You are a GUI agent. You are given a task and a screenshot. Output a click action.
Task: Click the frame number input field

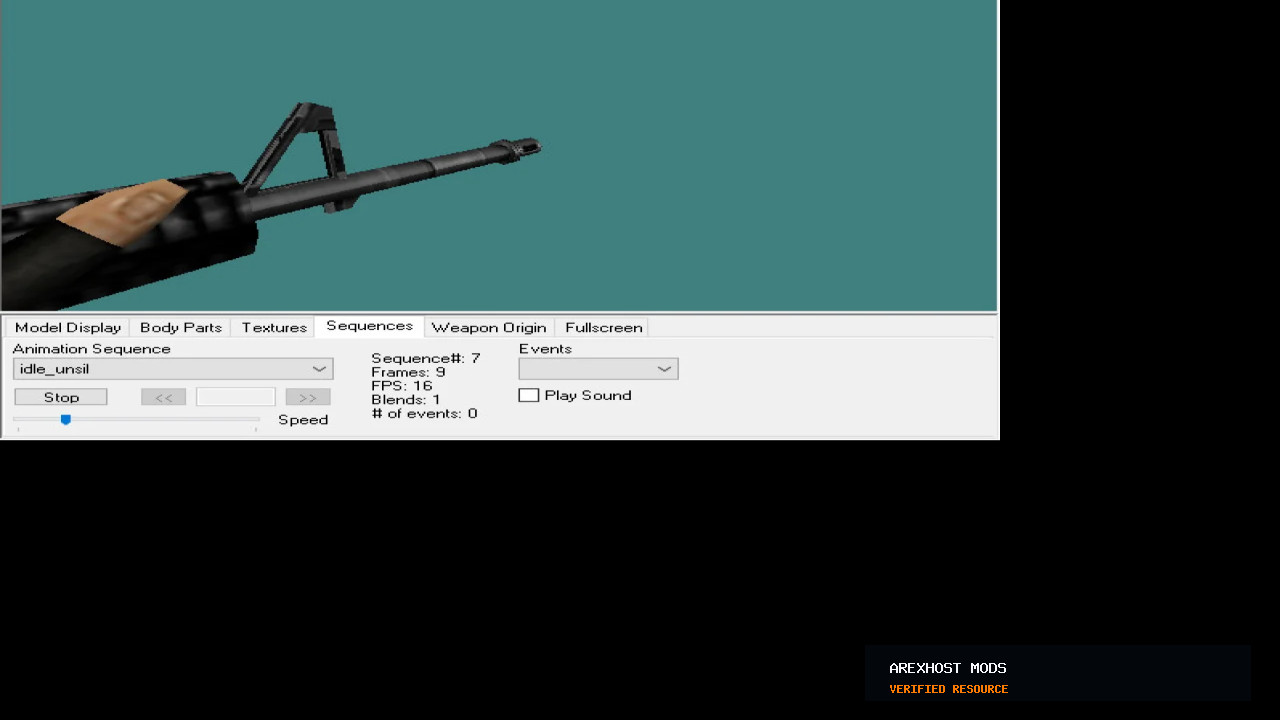[236, 397]
